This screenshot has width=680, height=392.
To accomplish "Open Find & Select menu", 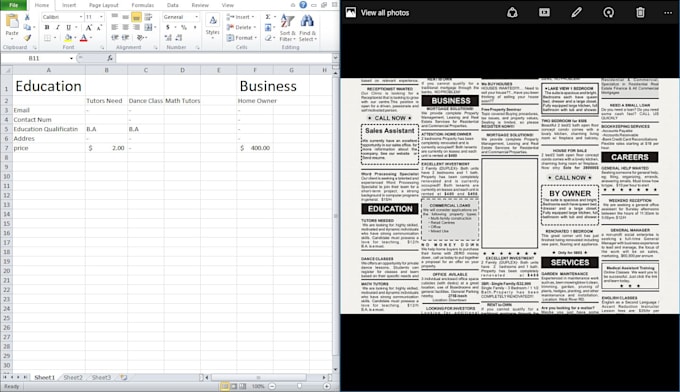I will coord(307,28).
